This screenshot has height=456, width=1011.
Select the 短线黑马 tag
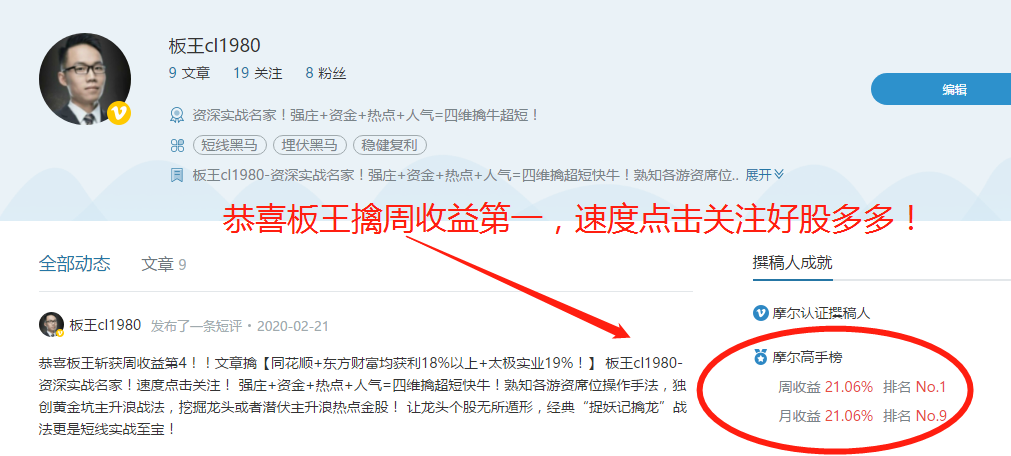pos(230,145)
